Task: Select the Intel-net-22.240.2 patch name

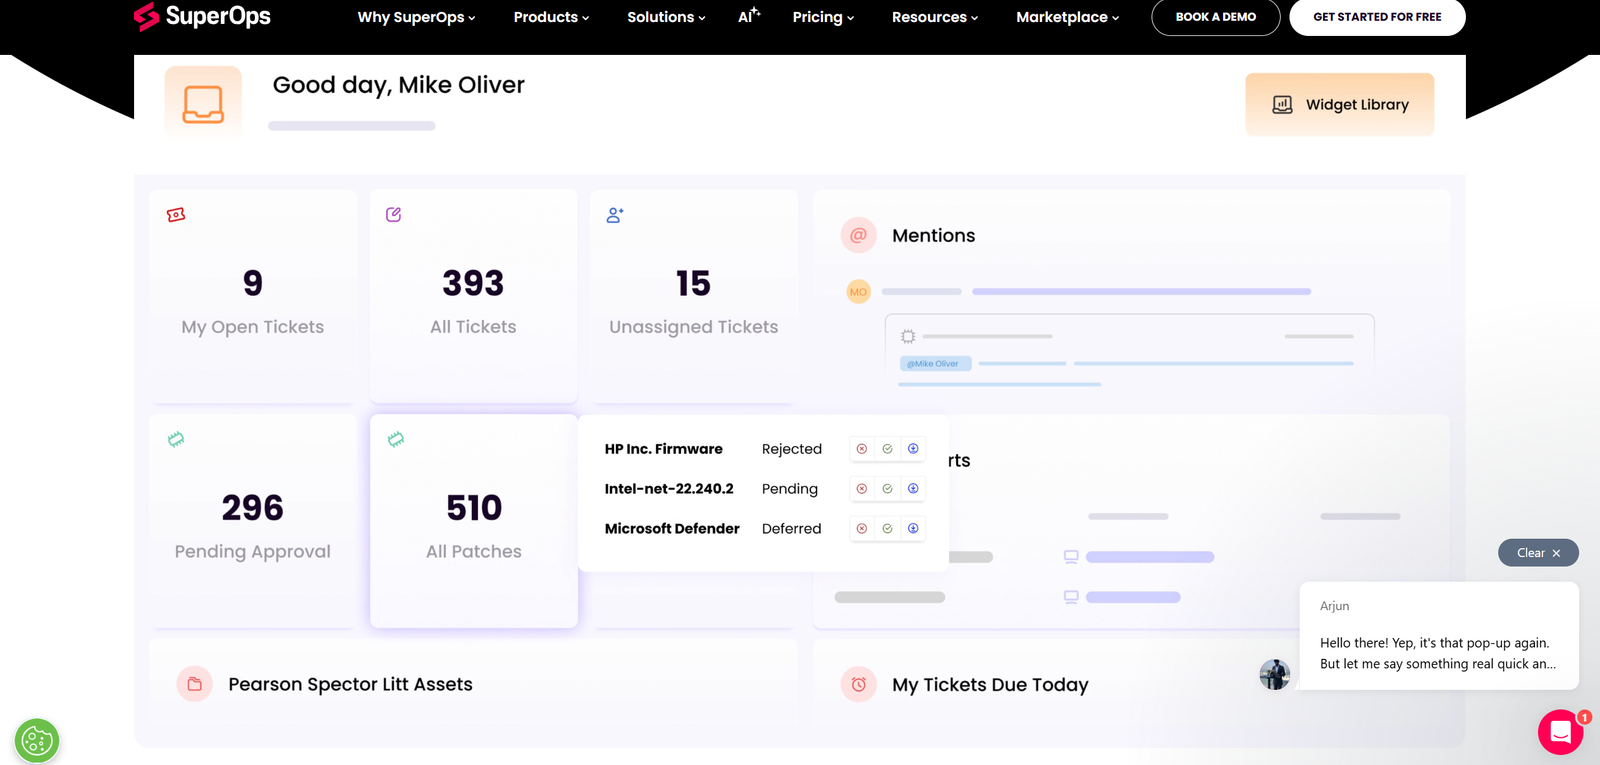Action: tap(669, 489)
